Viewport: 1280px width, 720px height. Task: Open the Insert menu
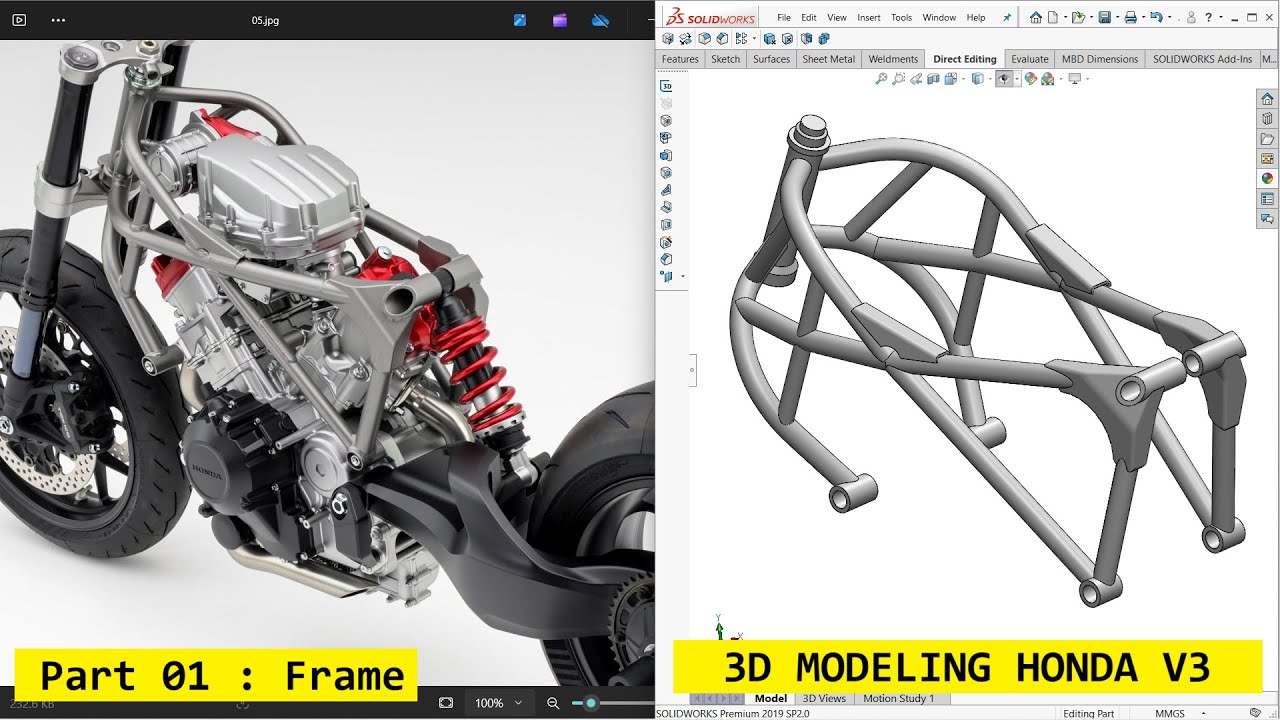point(869,17)
